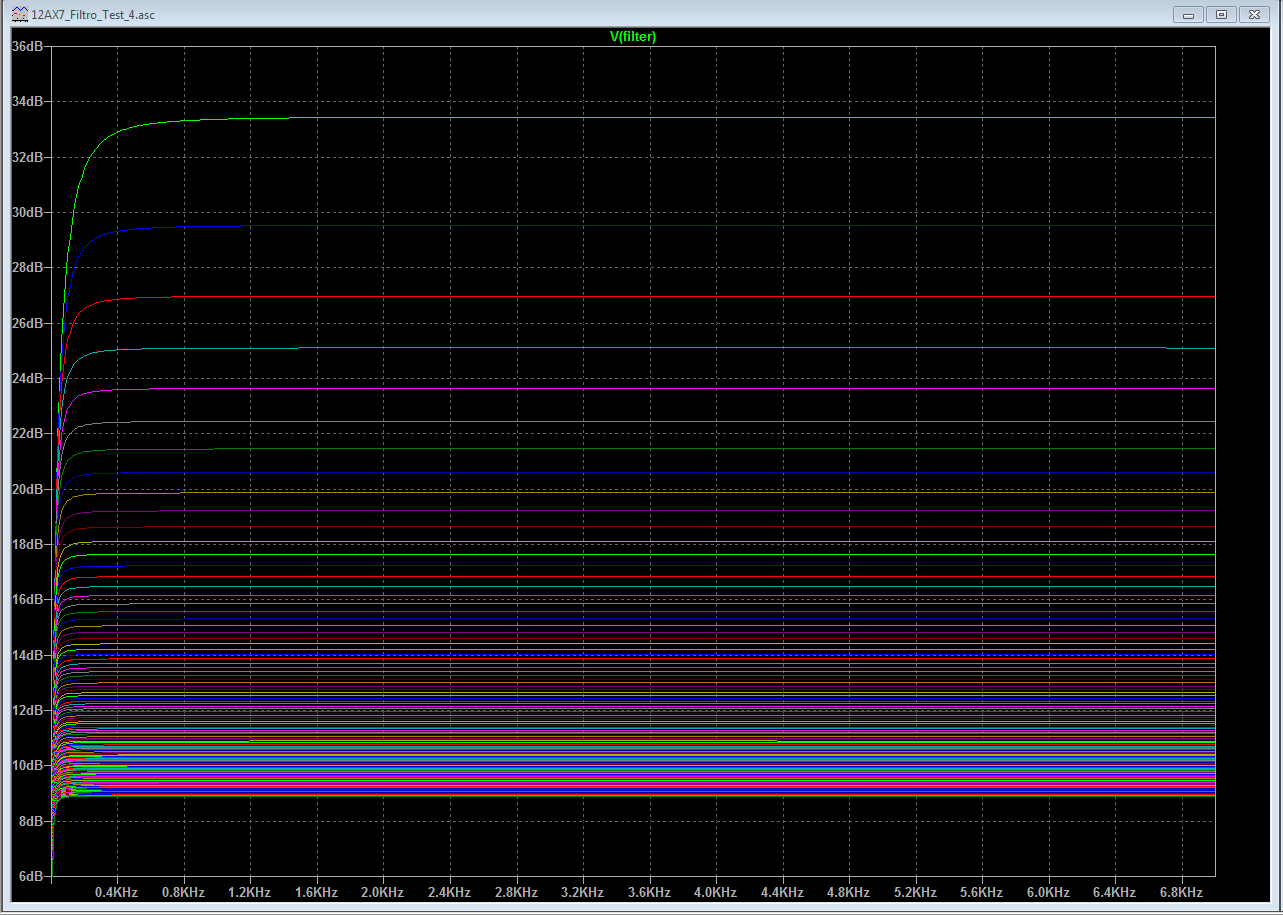
Task: Click the topmost trace near 33dB
Action: (600, 118)
